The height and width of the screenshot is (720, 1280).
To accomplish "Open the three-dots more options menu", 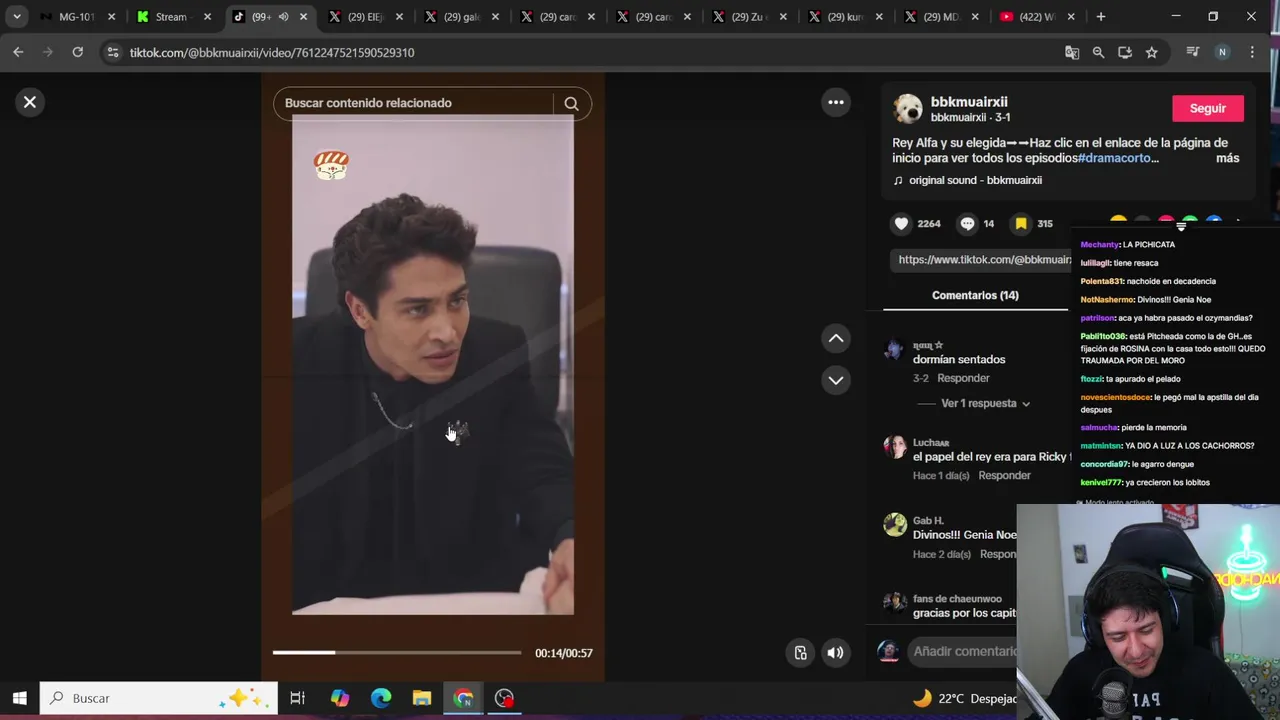I will click(x=836, y=102).
